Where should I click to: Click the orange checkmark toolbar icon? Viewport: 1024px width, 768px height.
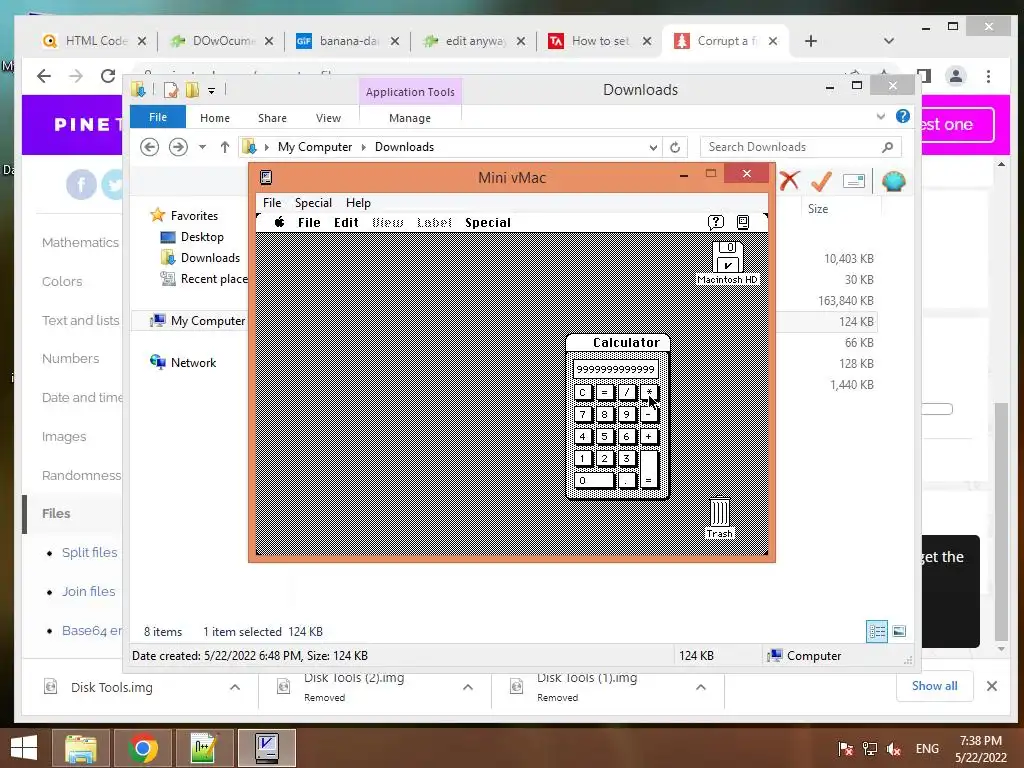(x=822, y=180)
